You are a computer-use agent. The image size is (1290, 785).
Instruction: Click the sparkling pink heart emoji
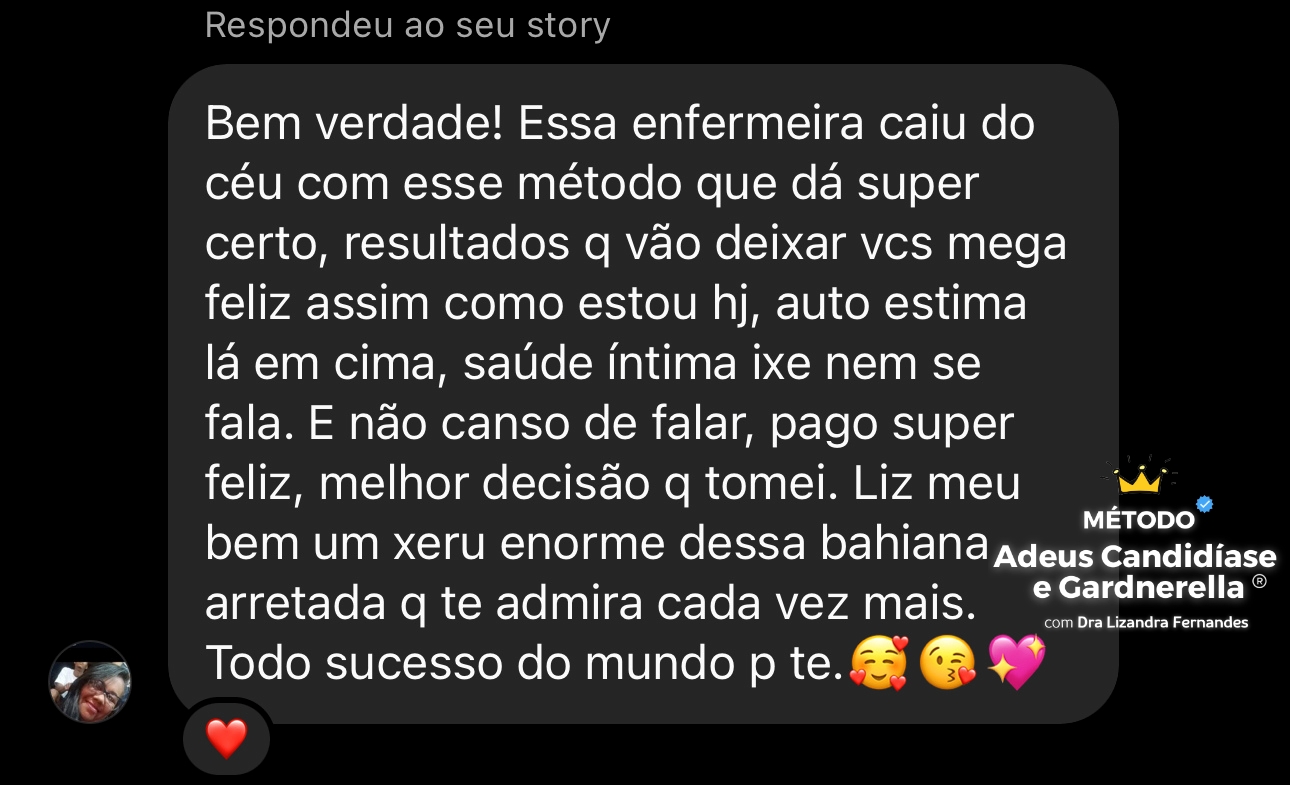[x=1016, y=662]
